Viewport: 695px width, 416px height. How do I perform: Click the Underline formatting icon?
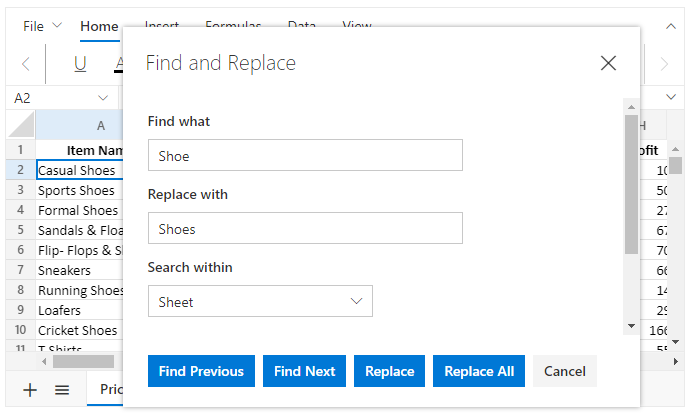pos(80,64)
